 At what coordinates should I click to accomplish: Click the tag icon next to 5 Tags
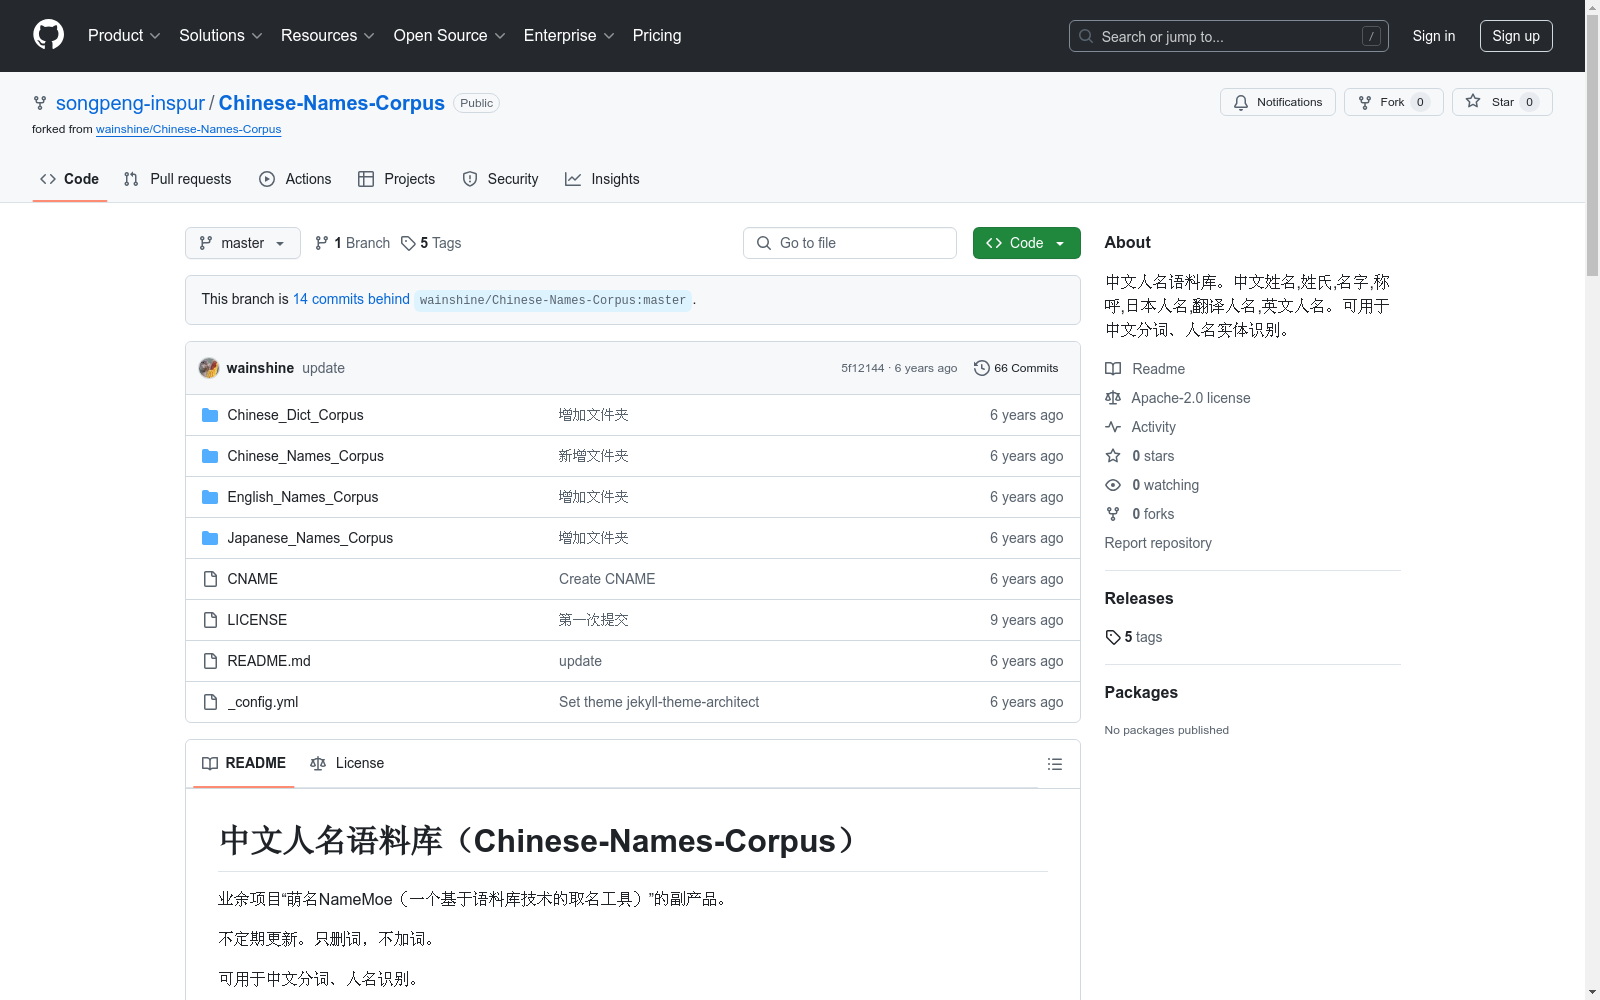coord(408,243)
